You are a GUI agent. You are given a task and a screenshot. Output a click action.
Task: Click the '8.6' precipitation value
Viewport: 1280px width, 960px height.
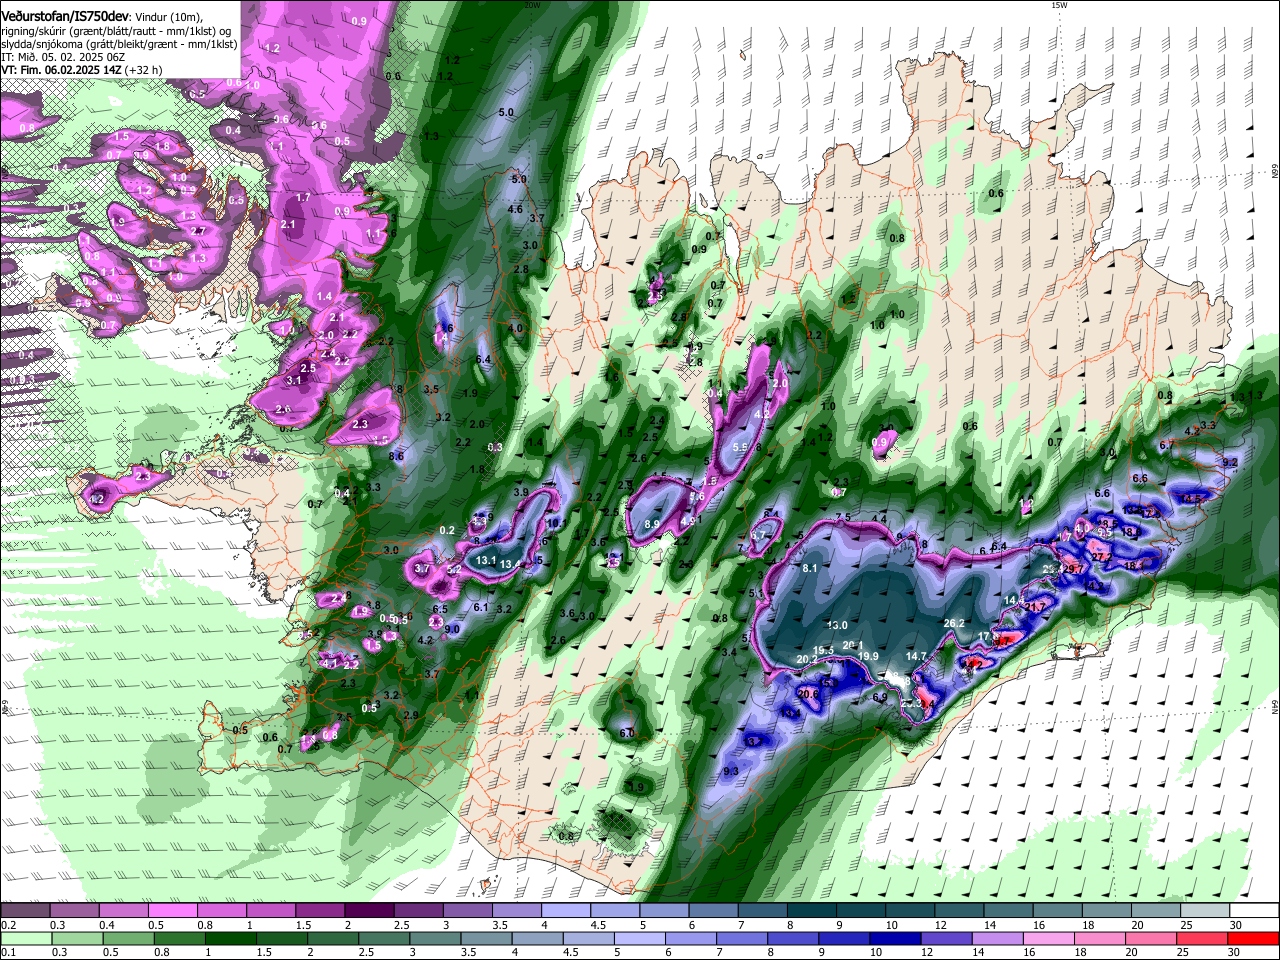point(396,456)
